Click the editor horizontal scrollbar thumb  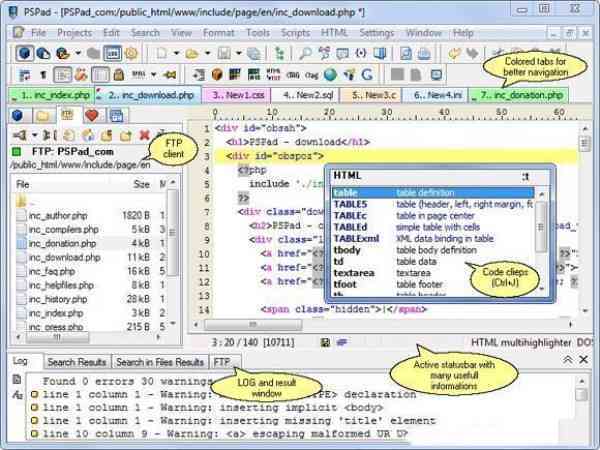[x=253, y=324]
